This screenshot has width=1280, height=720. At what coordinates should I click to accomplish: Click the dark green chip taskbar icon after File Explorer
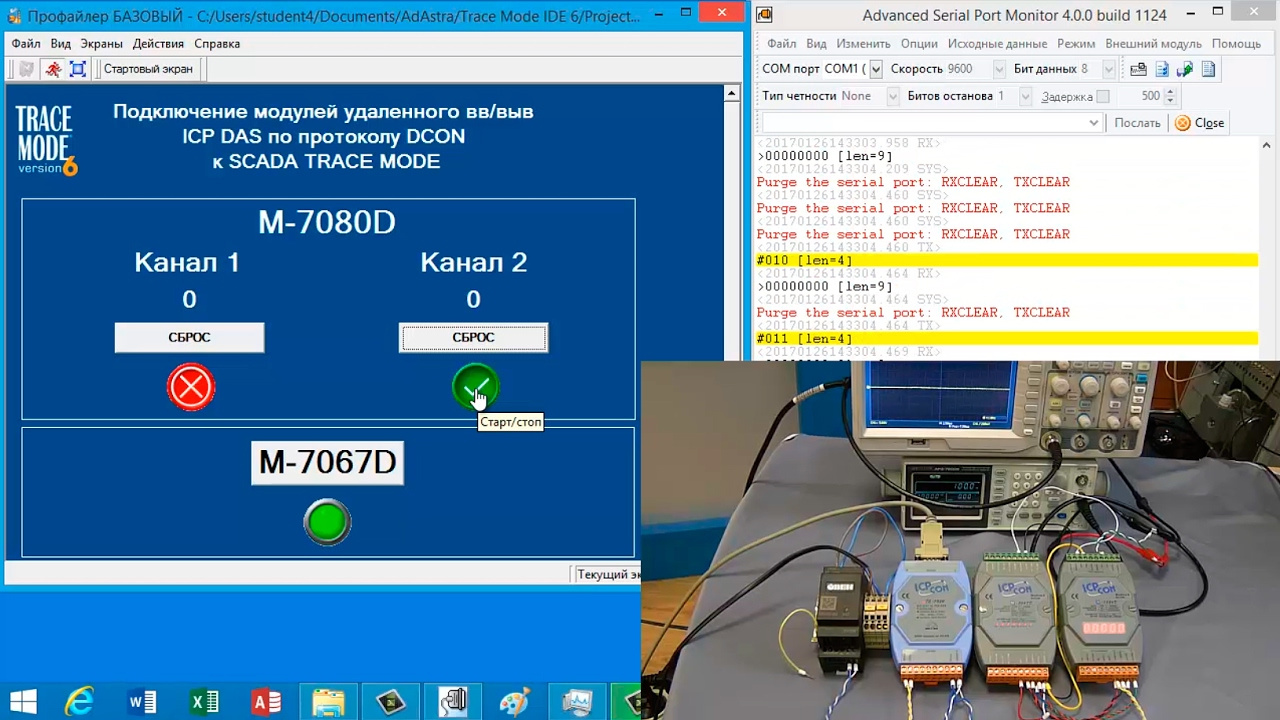(x=390, y=702)
